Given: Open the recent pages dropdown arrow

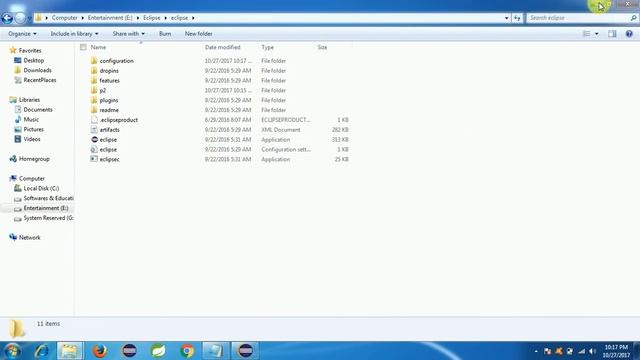Looking at the screenshot, I should [29, 18].
